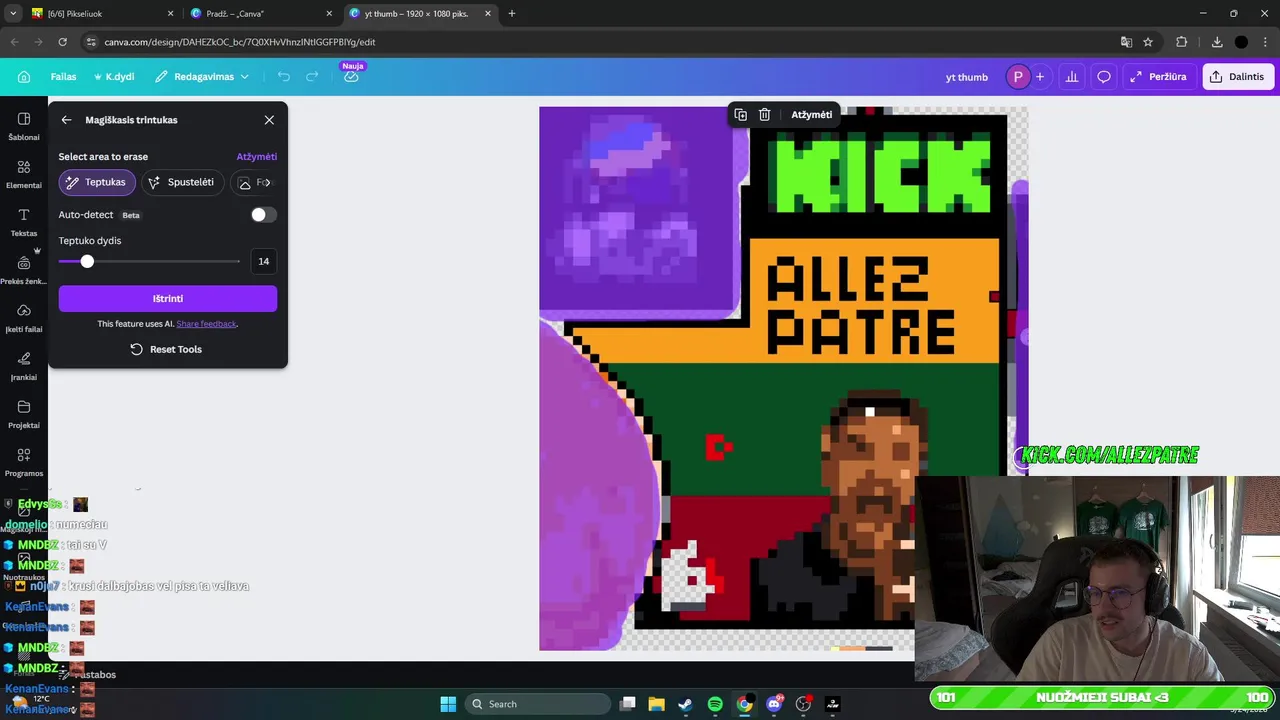Delete element with canvas trash icon
1280x720 pixels.
point(764,115)
